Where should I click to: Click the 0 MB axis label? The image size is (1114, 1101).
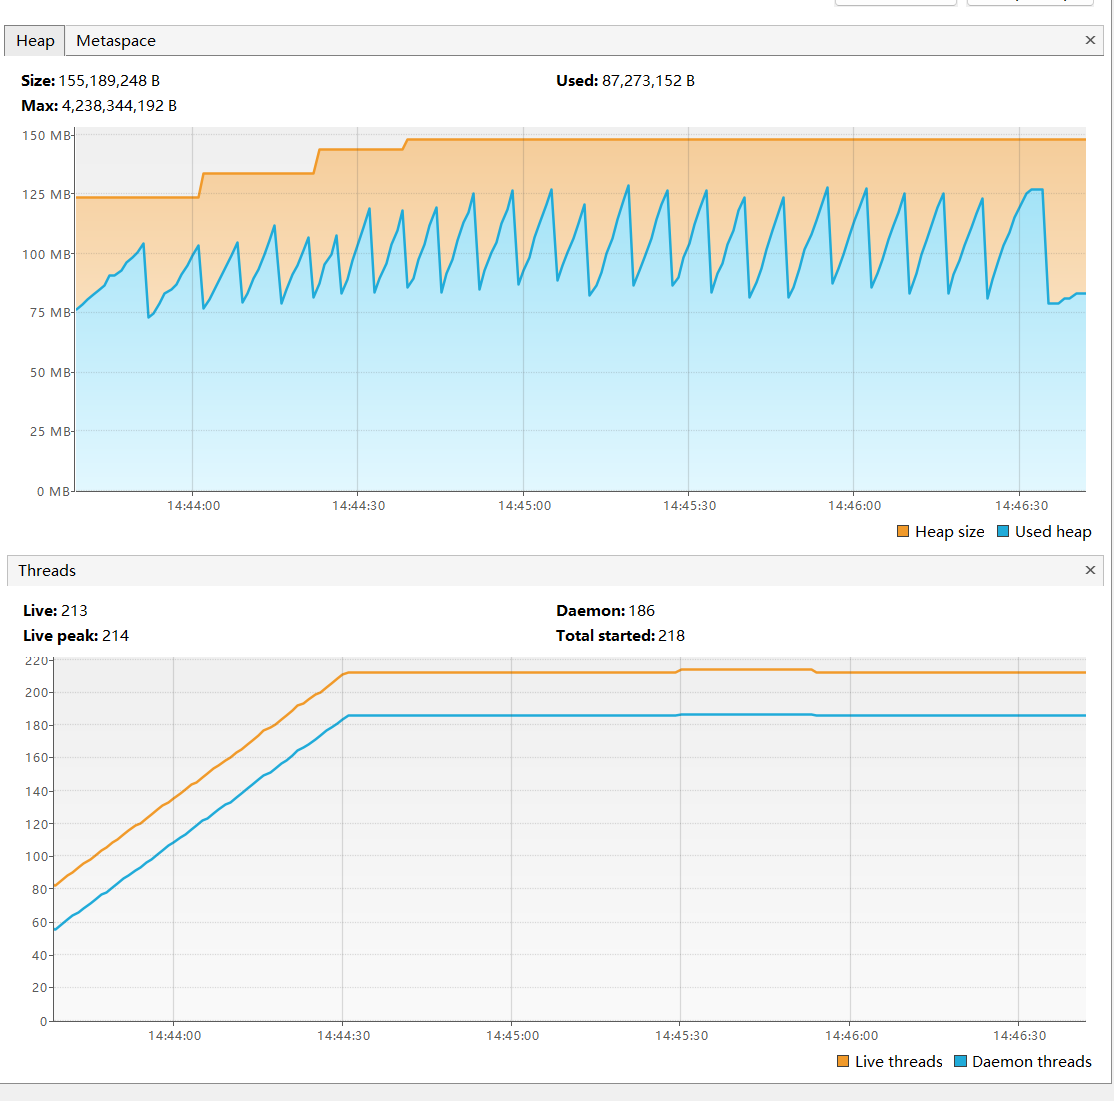[x=53, y=492]
